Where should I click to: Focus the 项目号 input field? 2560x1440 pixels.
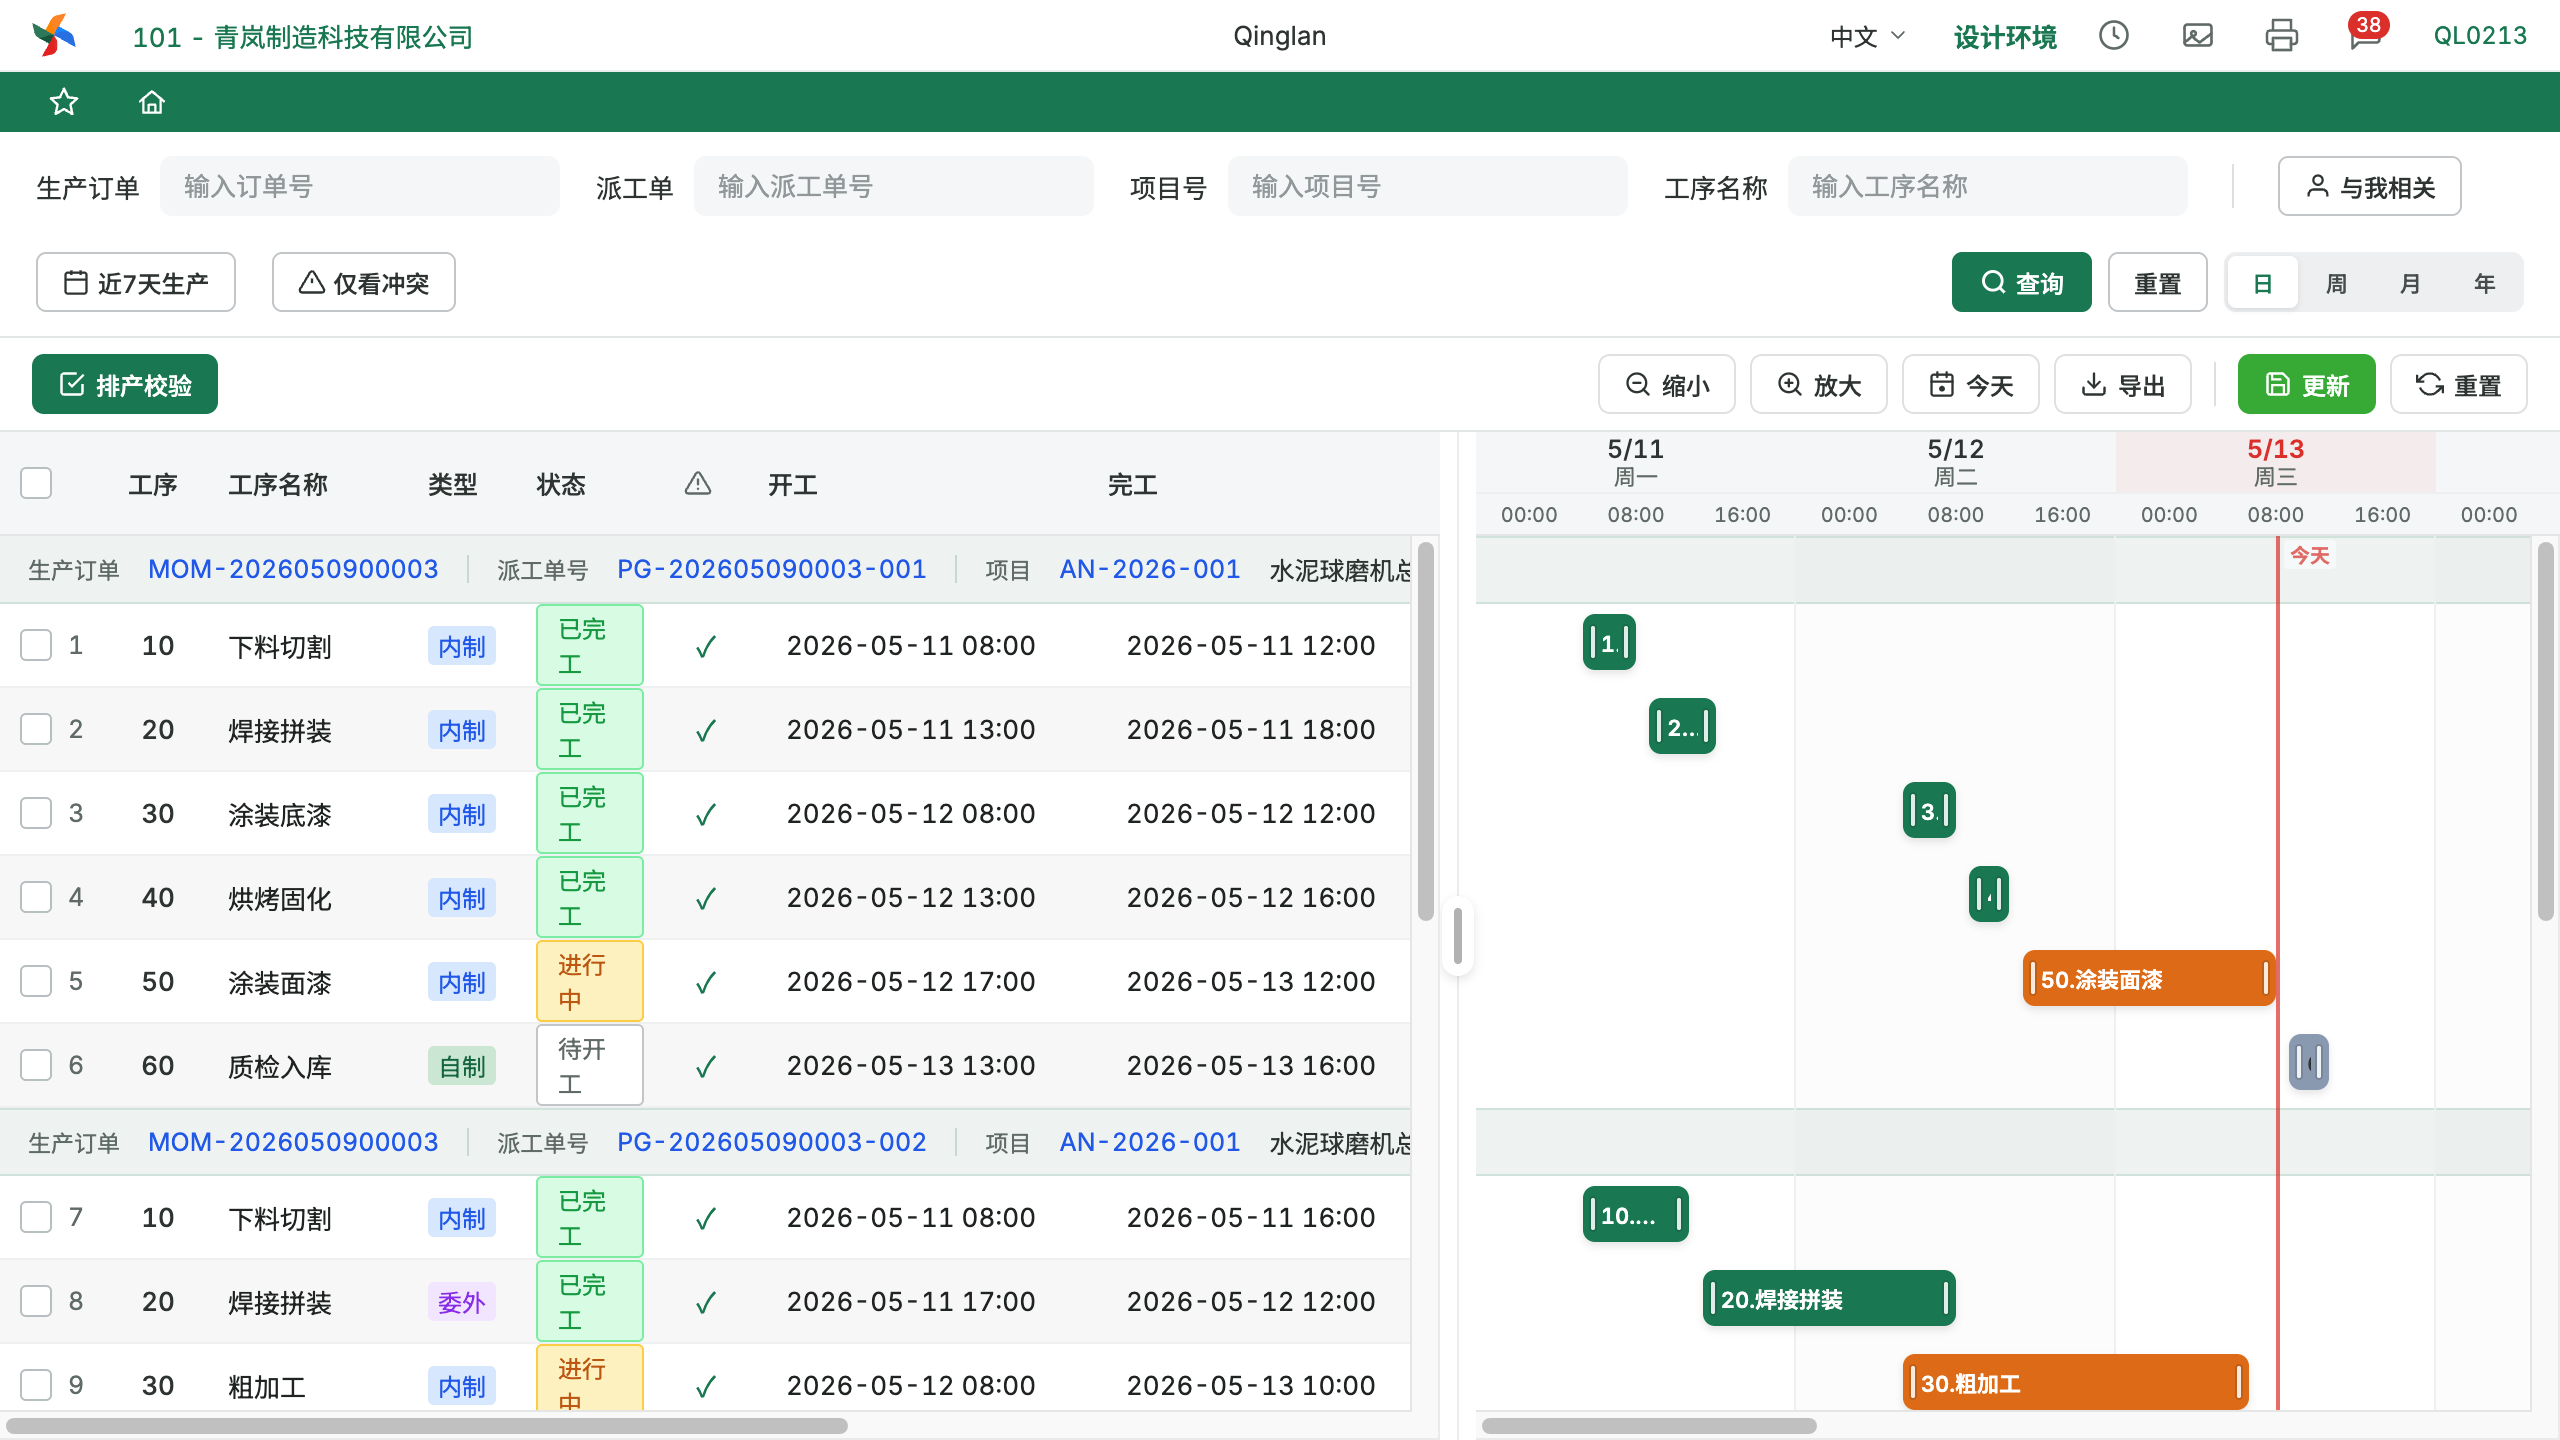click(x=1428, y=186)
